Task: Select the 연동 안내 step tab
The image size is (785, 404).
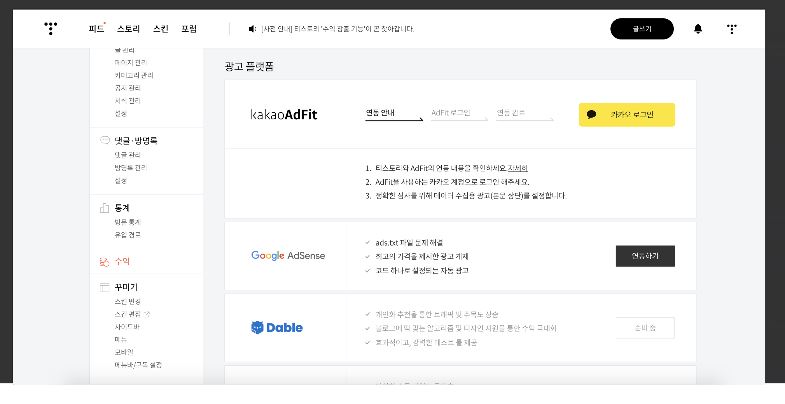Action: pyautogui.click(x=394, y=114)
